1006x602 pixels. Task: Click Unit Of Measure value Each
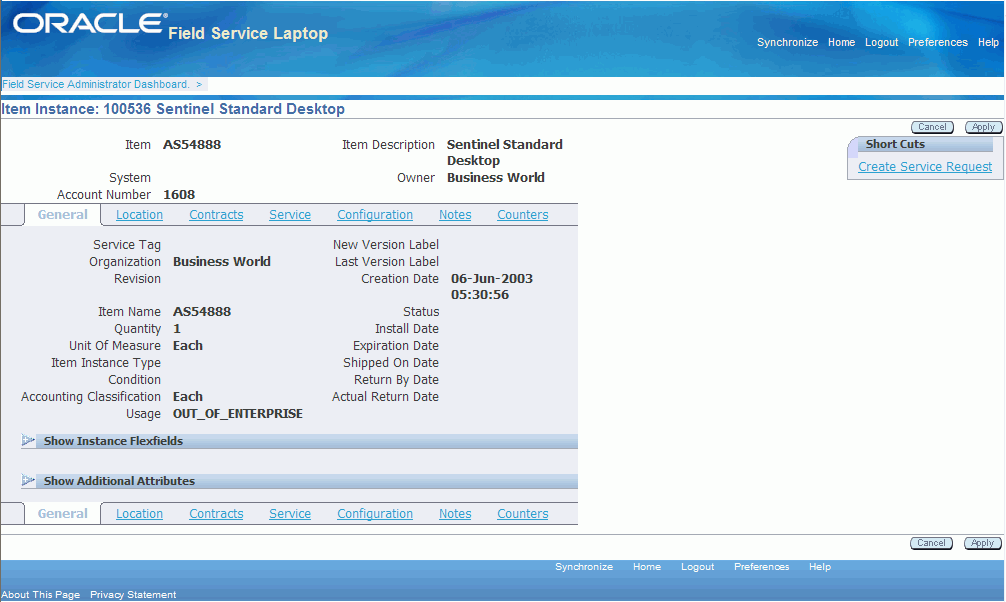(187, 346)
